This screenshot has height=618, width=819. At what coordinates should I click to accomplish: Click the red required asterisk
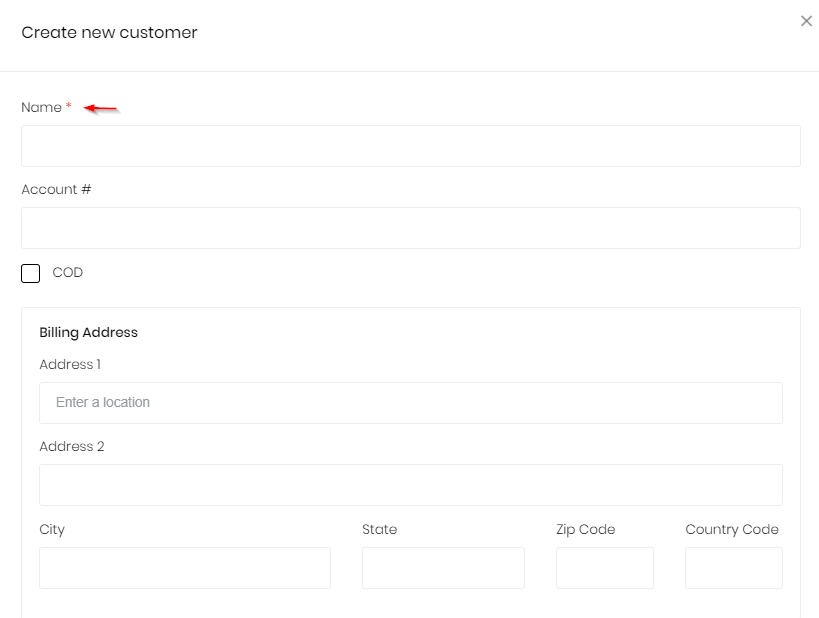point(68,107)
